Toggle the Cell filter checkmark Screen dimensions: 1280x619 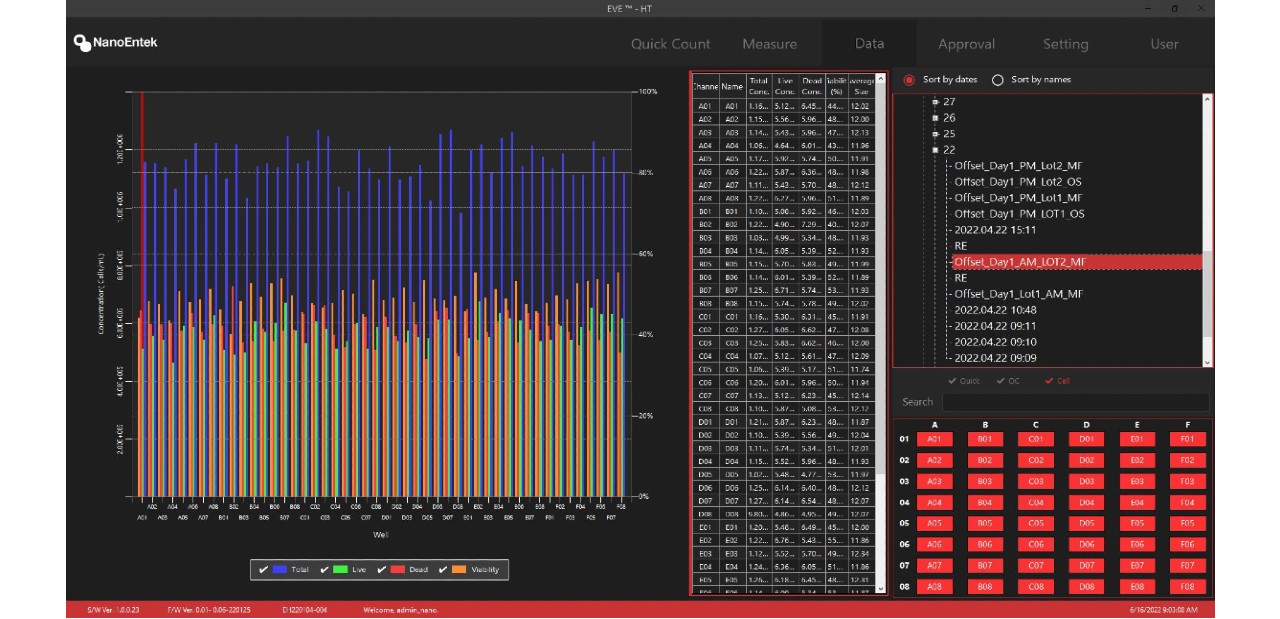click(1049, 381)
